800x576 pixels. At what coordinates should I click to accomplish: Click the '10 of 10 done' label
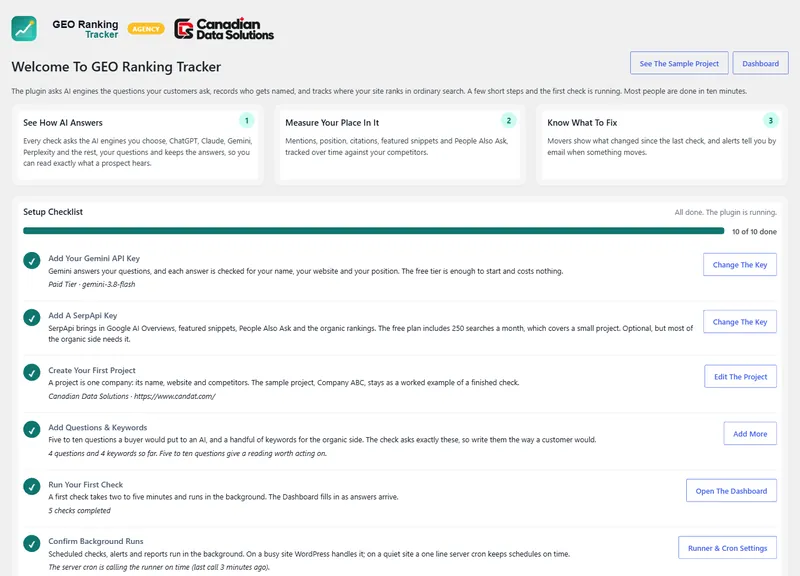[x=754, y=232]
